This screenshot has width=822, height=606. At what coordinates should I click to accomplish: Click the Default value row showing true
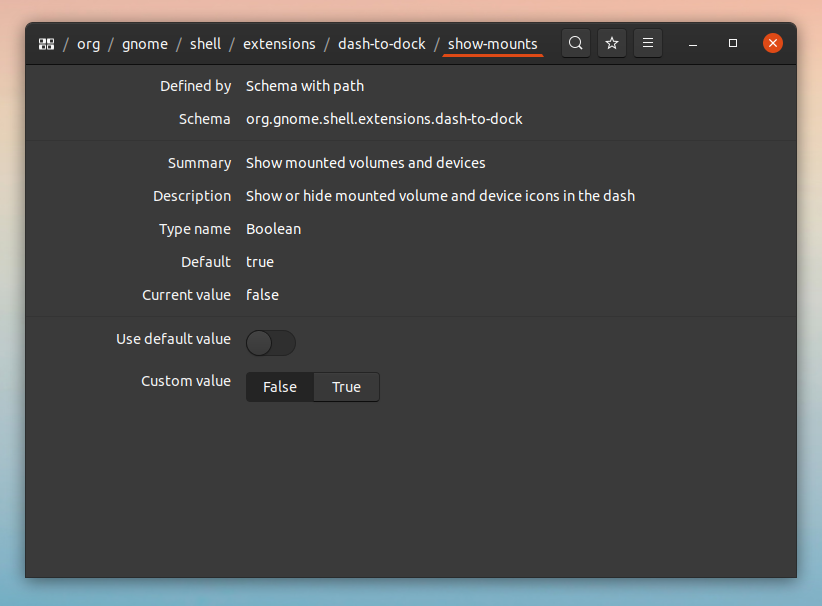pos(259,262)
